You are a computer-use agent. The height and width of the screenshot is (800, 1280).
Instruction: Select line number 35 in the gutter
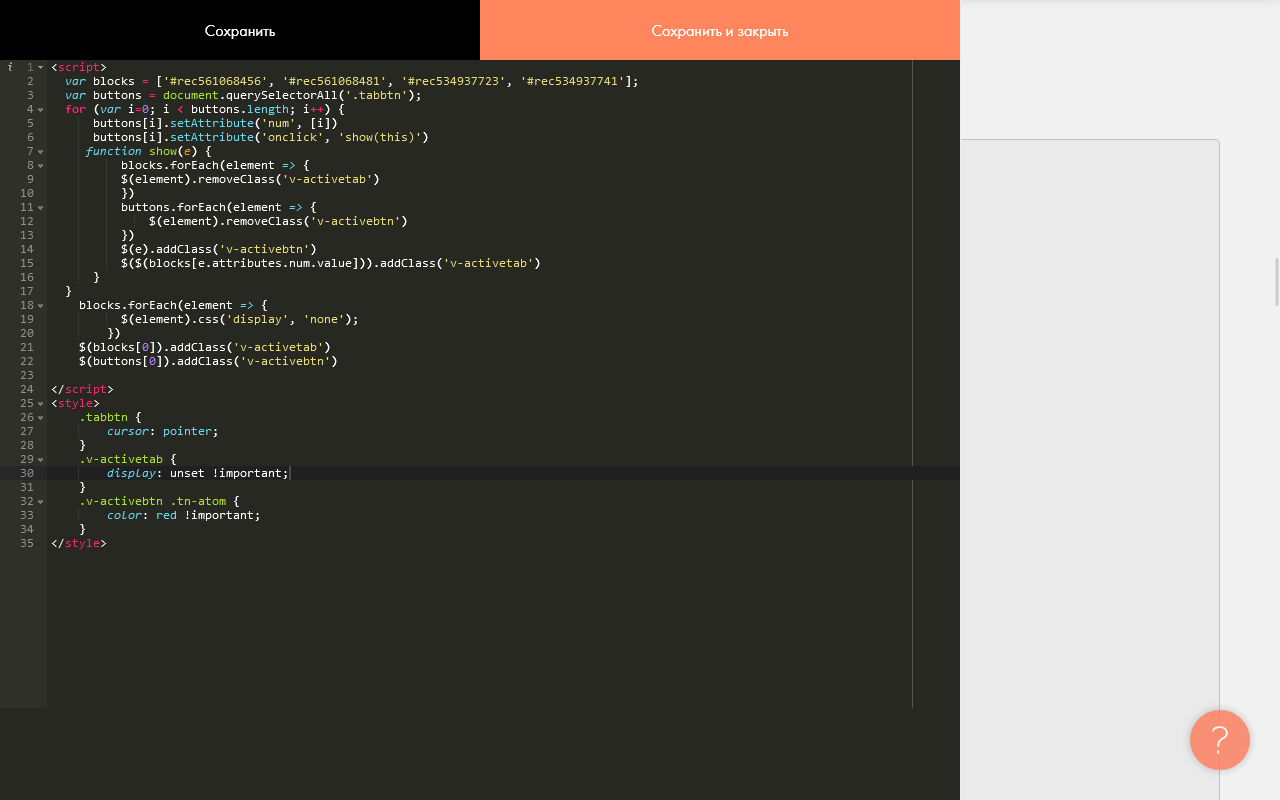coord(27,543)
